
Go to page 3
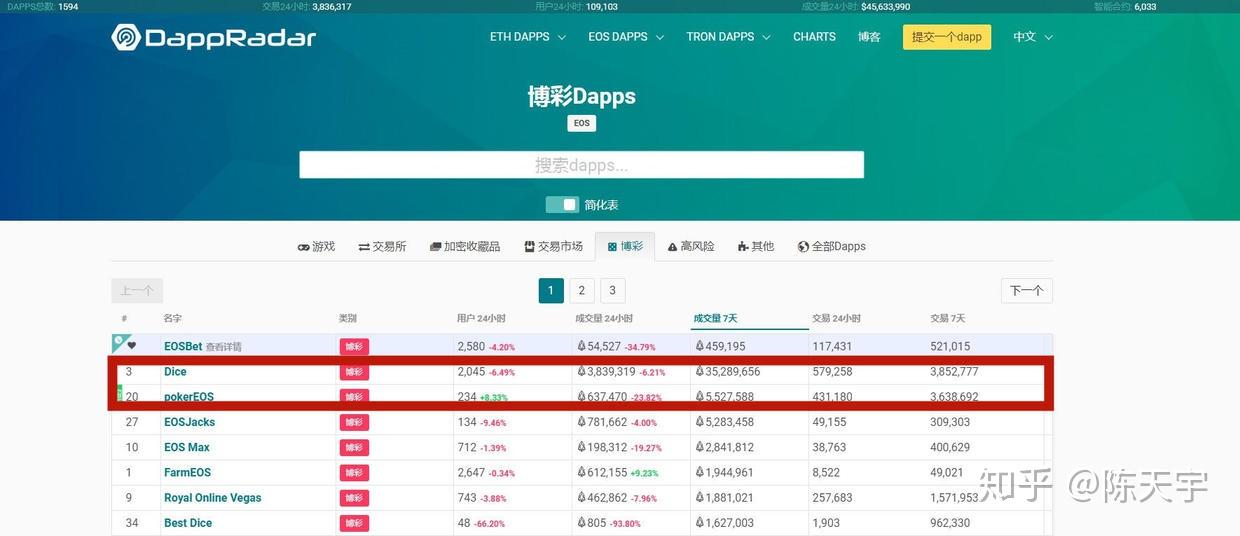click(613, 291)
